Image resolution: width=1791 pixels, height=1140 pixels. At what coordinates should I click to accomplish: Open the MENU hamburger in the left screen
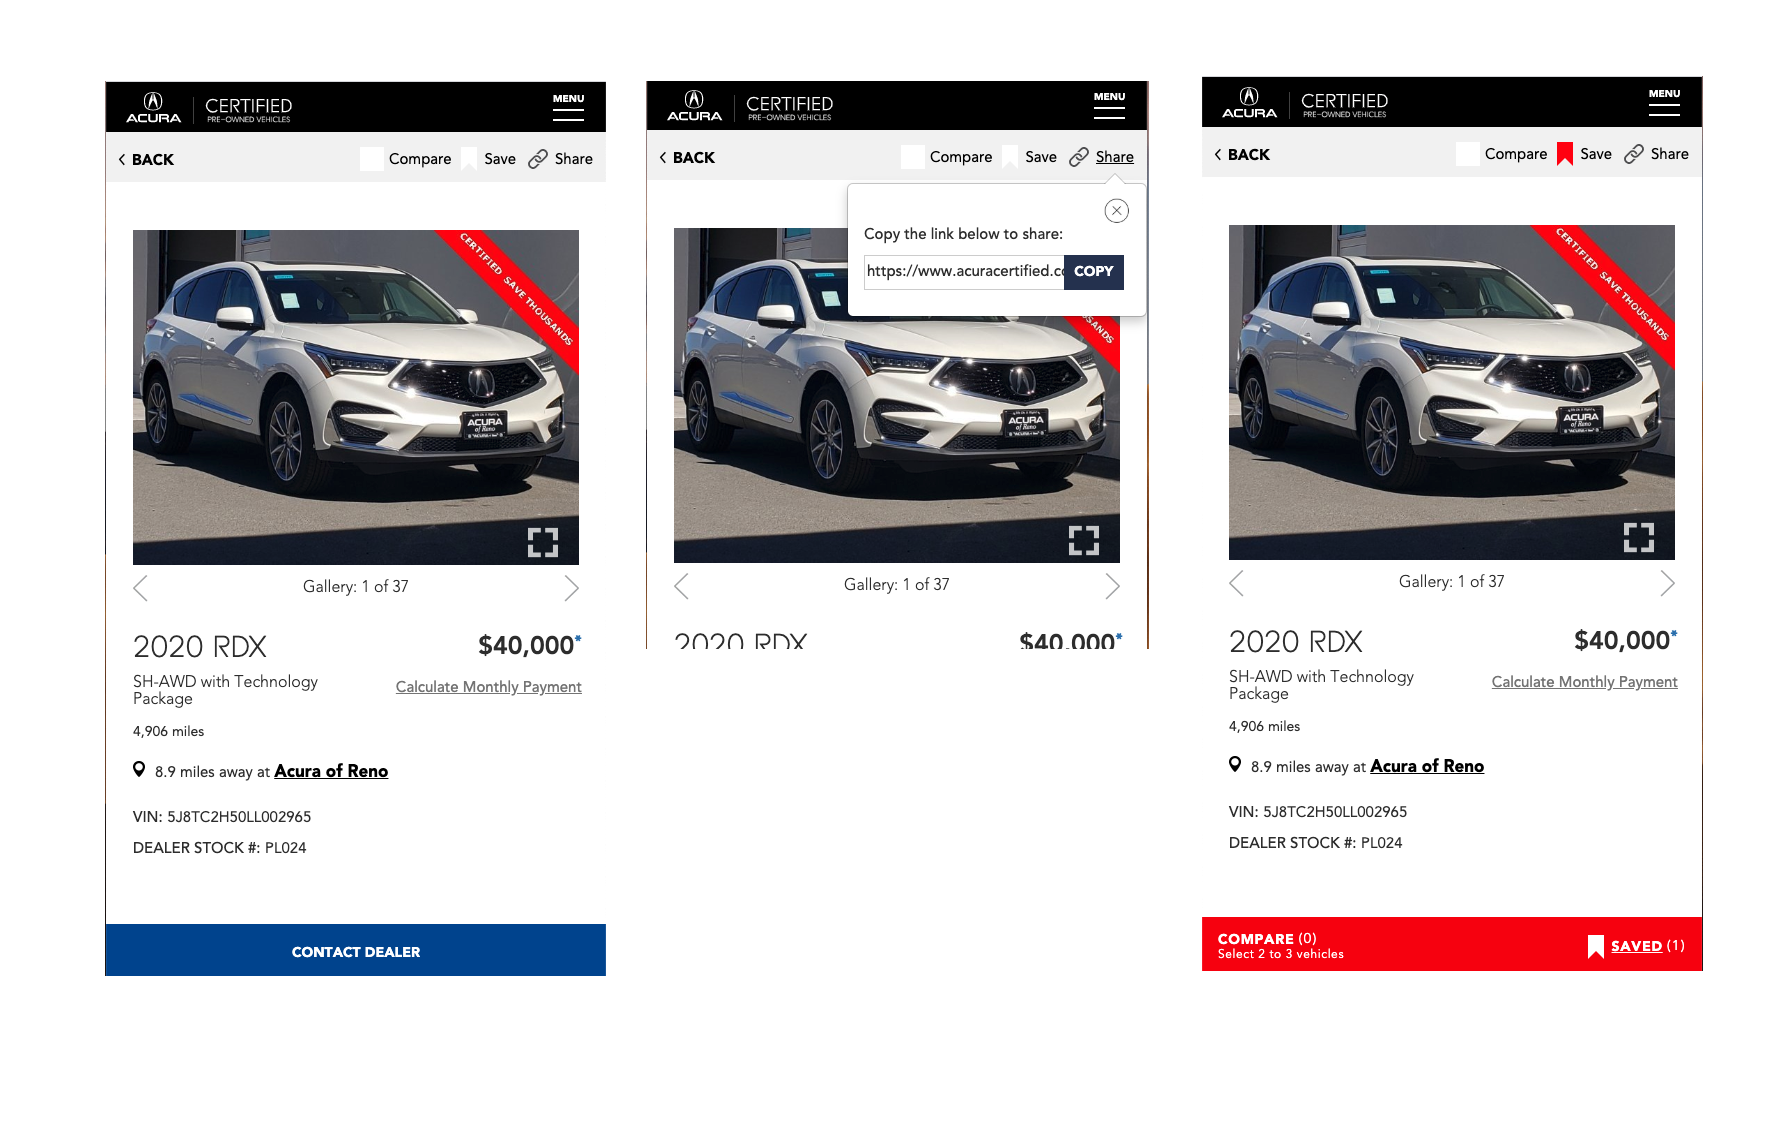point(568,107)
